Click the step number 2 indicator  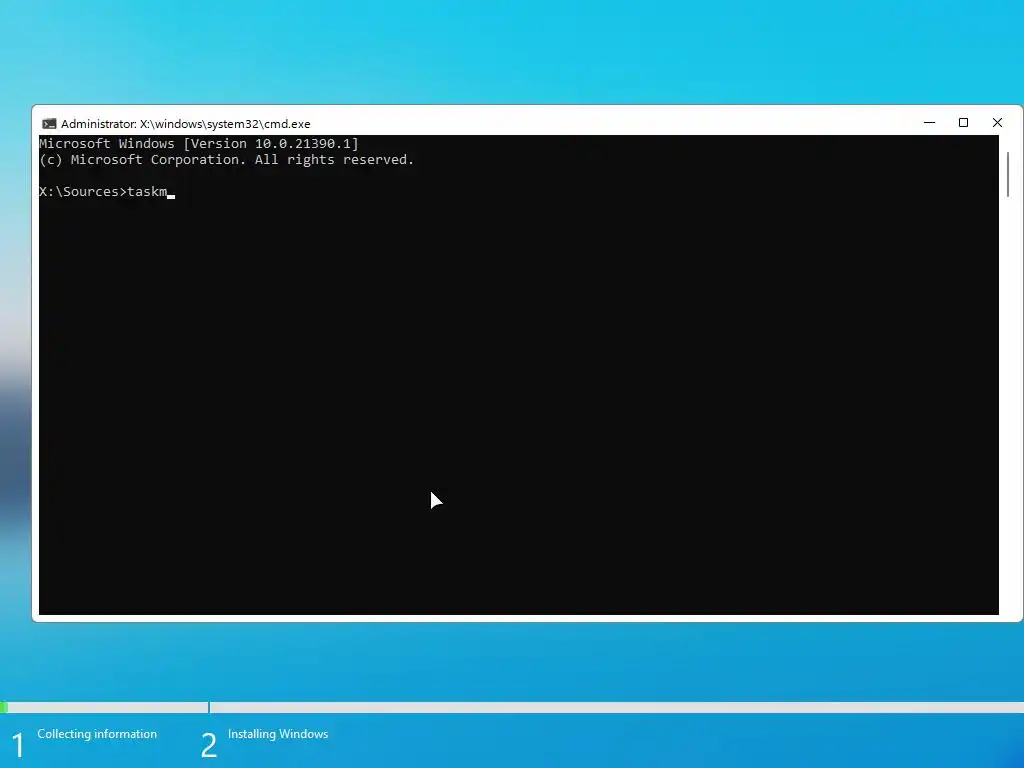click(208, 746)
